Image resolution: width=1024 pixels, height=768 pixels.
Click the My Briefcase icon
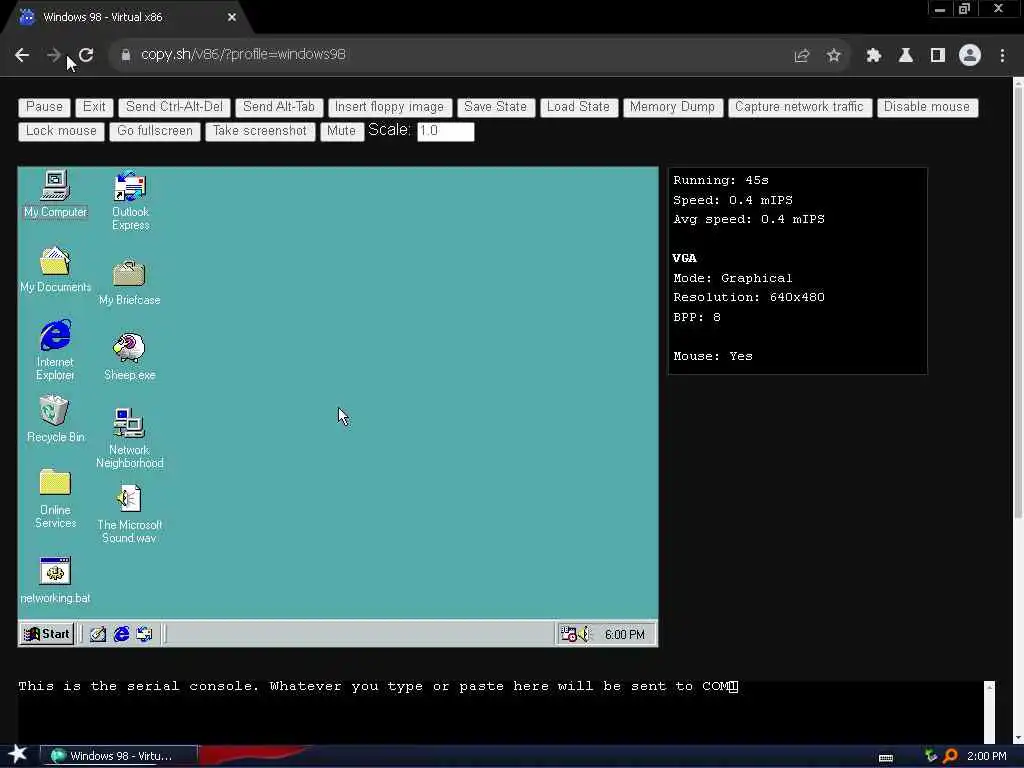pos(129,281)
